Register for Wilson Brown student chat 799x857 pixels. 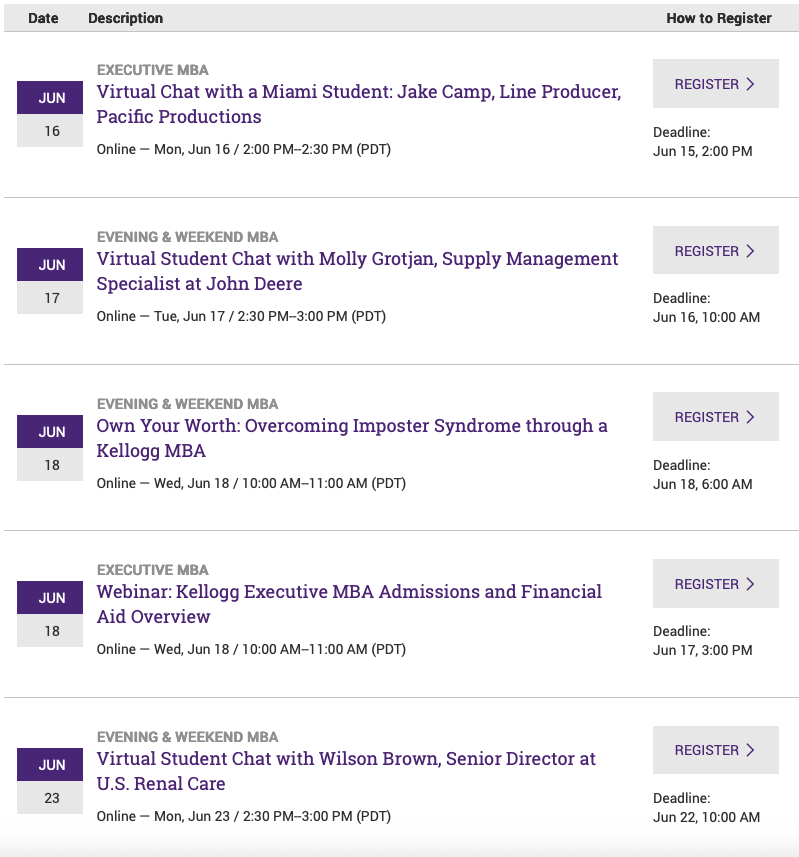point(715,750)
